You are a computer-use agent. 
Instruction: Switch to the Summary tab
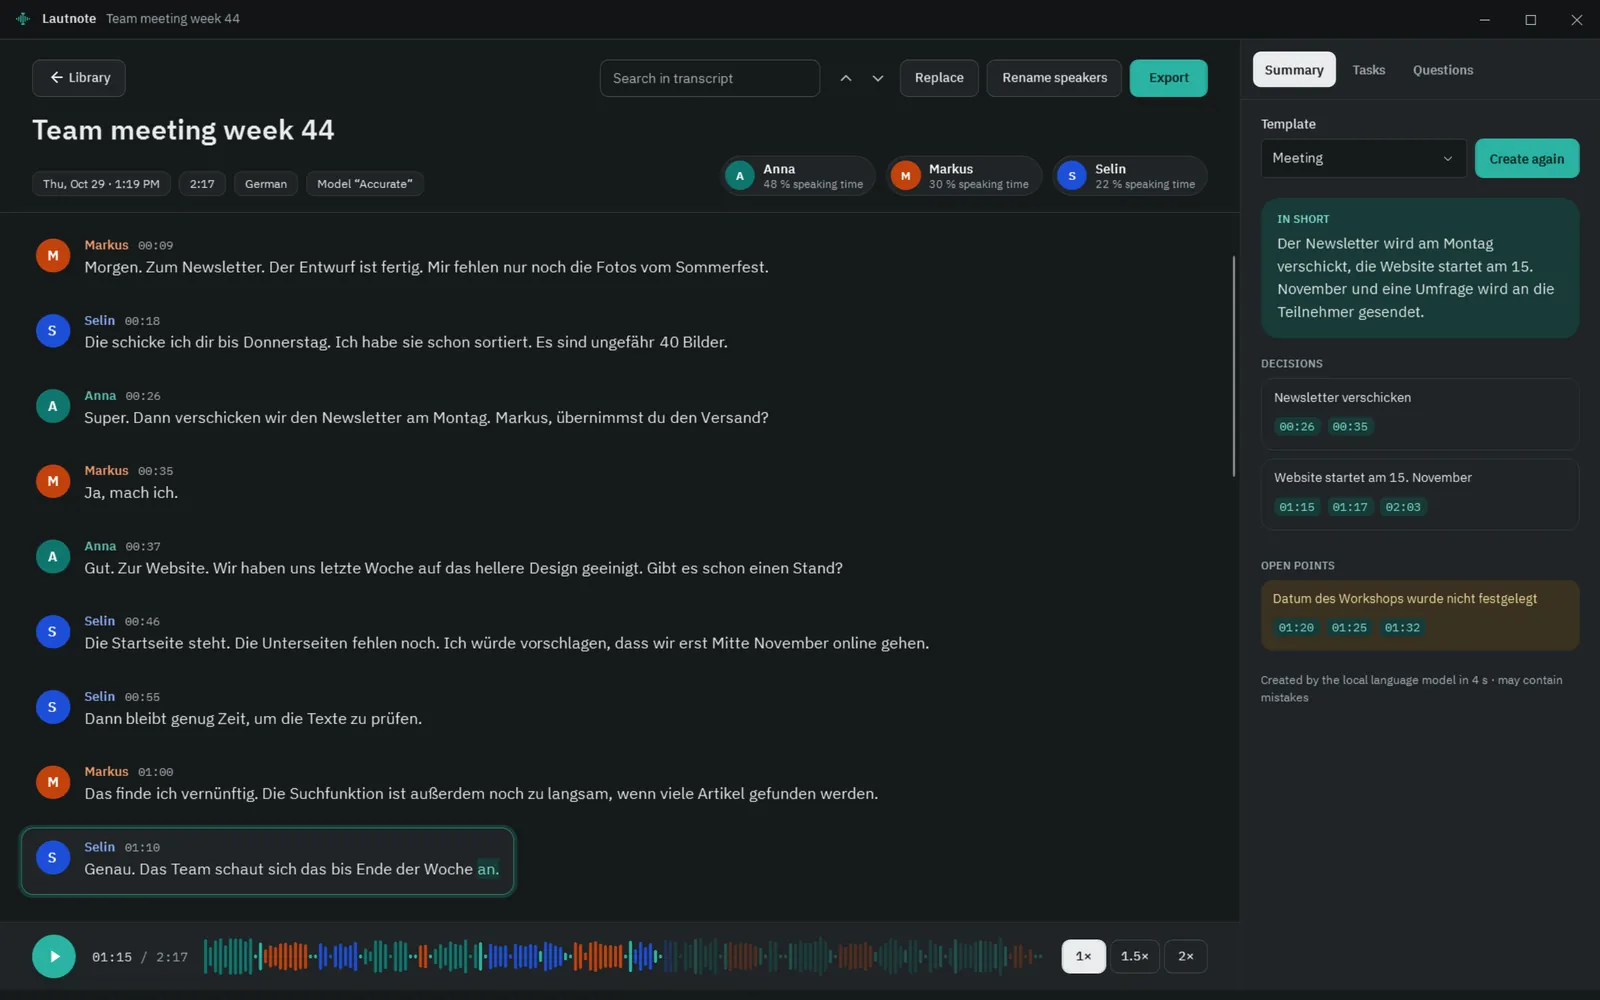[1294, 70]
